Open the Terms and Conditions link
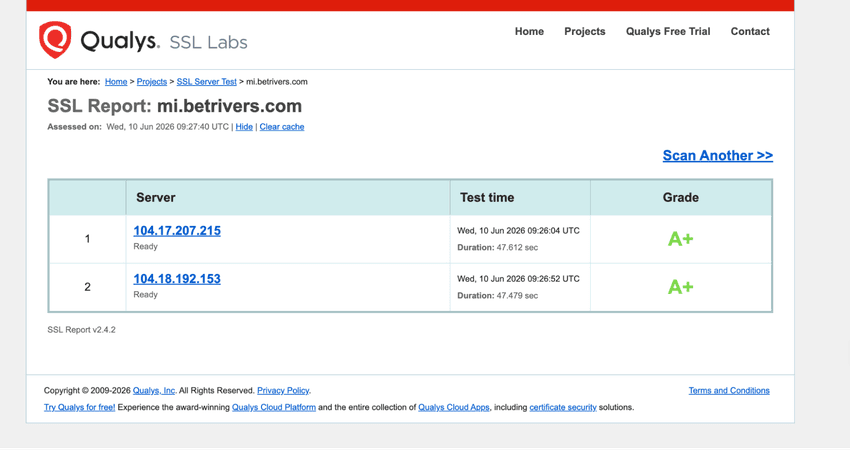This screenshot has height=450, width=850. coord(729,391)
